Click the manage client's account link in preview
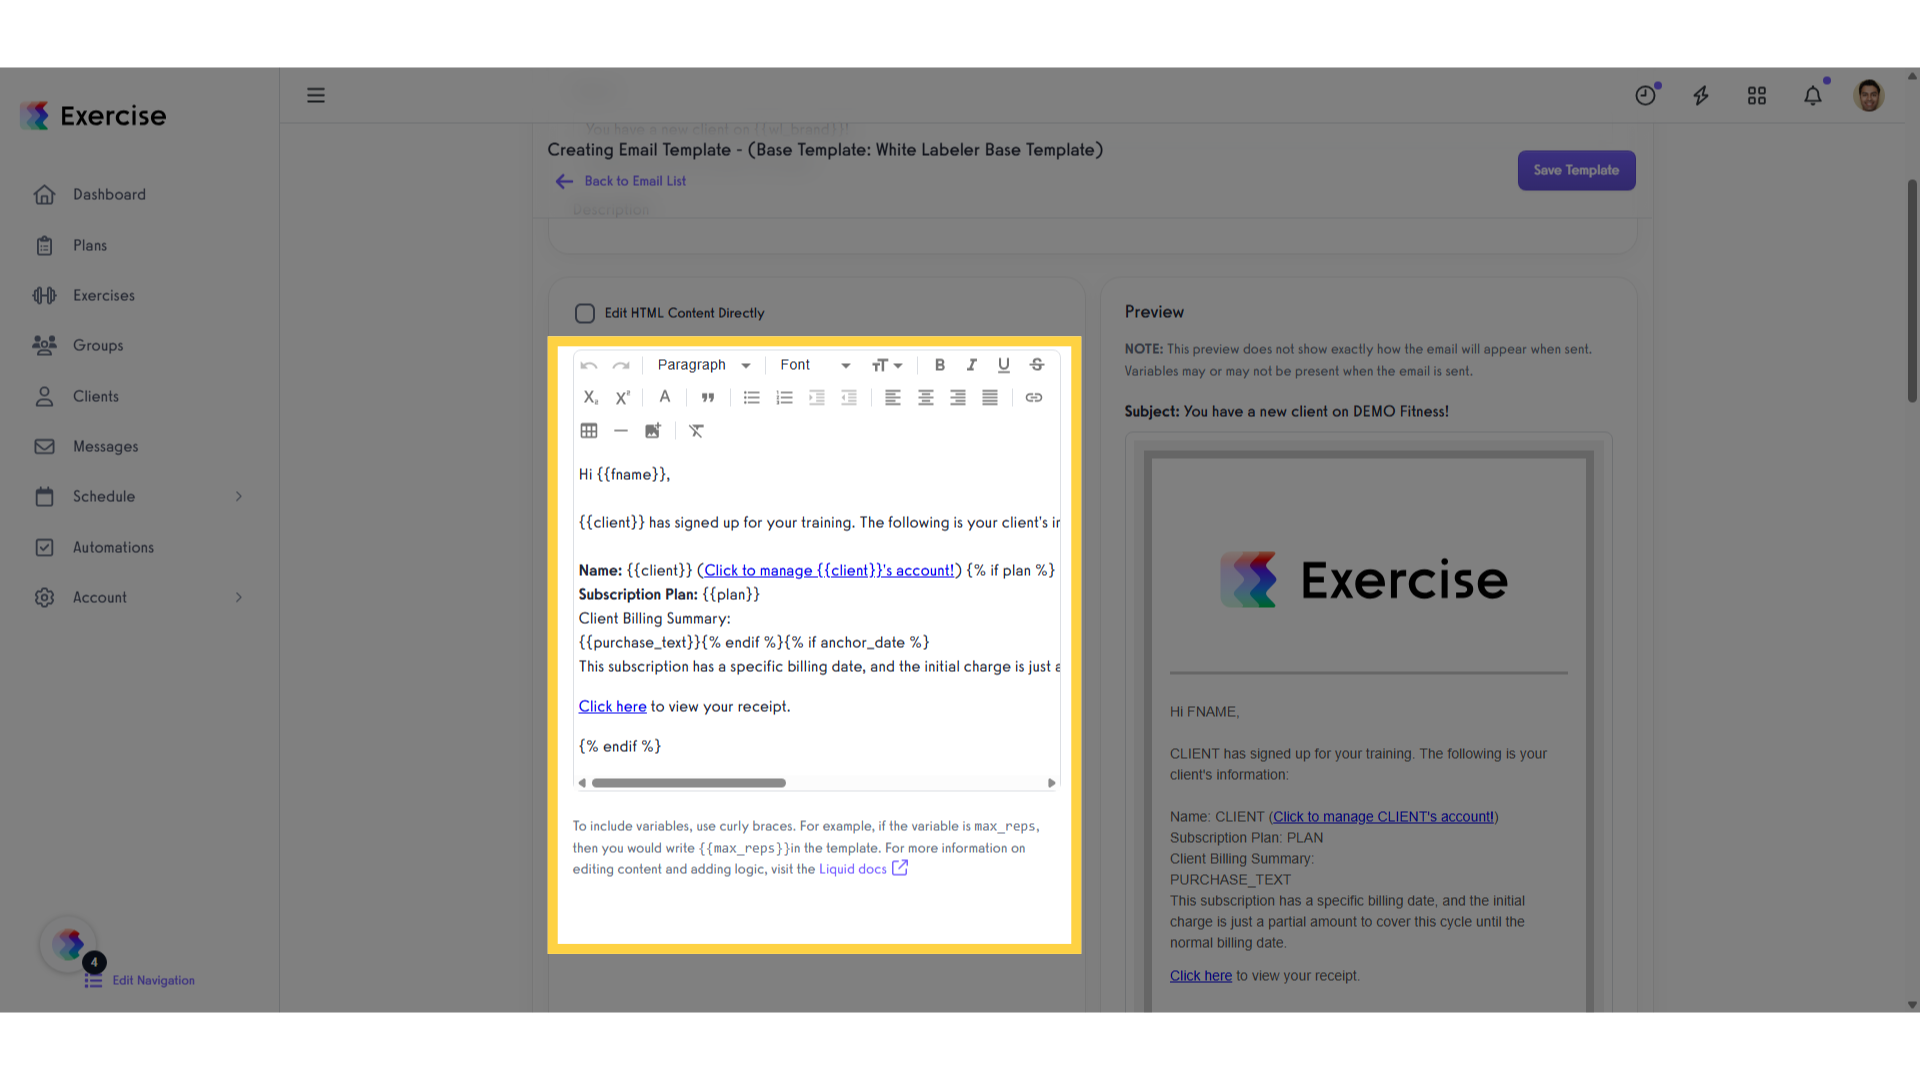Screen dimensions: 1920x1080 1383,817
